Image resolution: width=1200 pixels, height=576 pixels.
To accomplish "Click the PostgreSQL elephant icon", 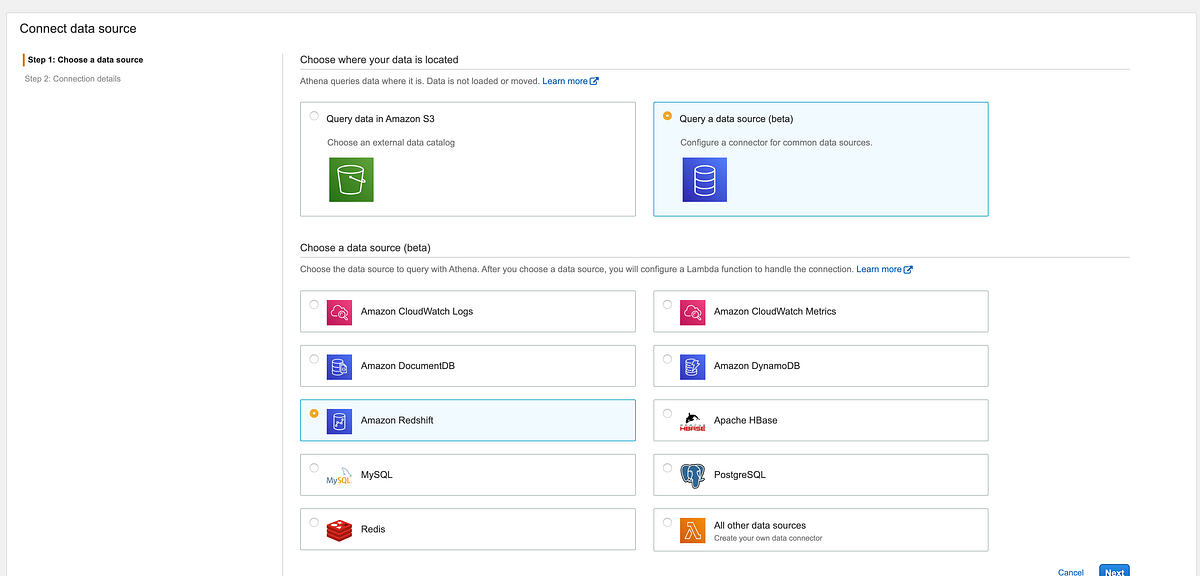I will click(693, 475).
